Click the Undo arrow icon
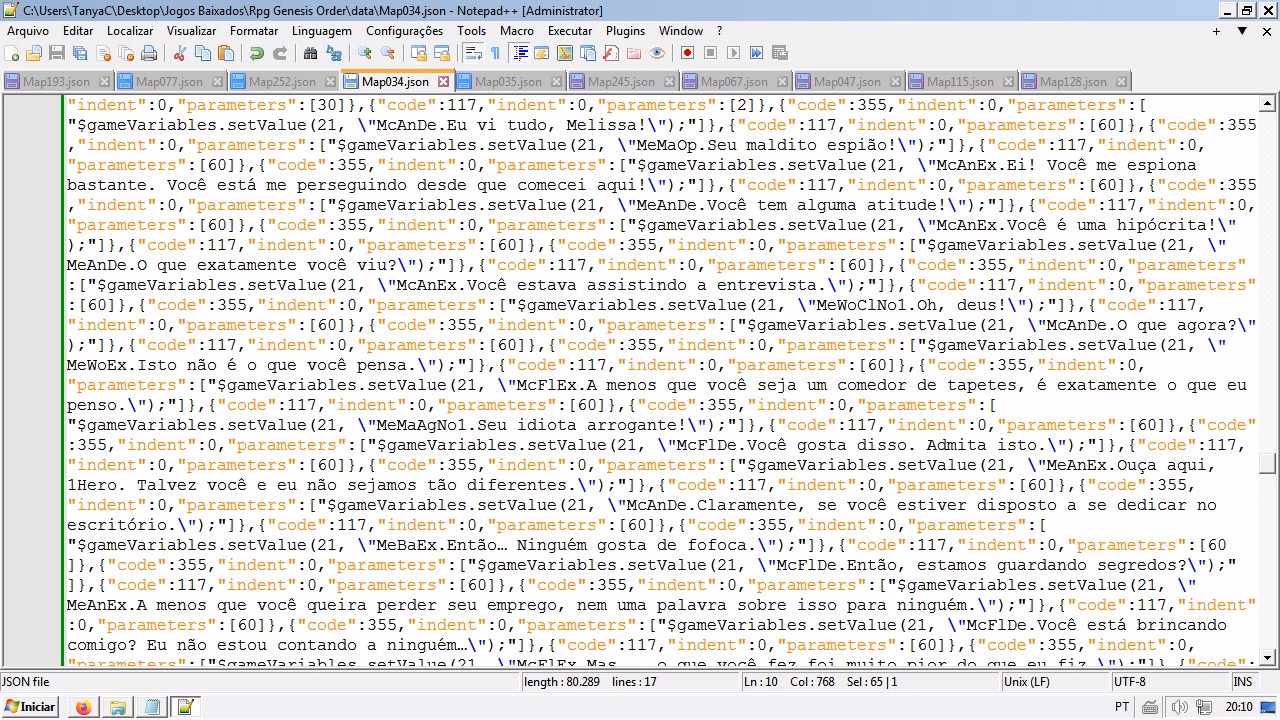This screenshot has width=1280, height=720. (x=257, y=53)
